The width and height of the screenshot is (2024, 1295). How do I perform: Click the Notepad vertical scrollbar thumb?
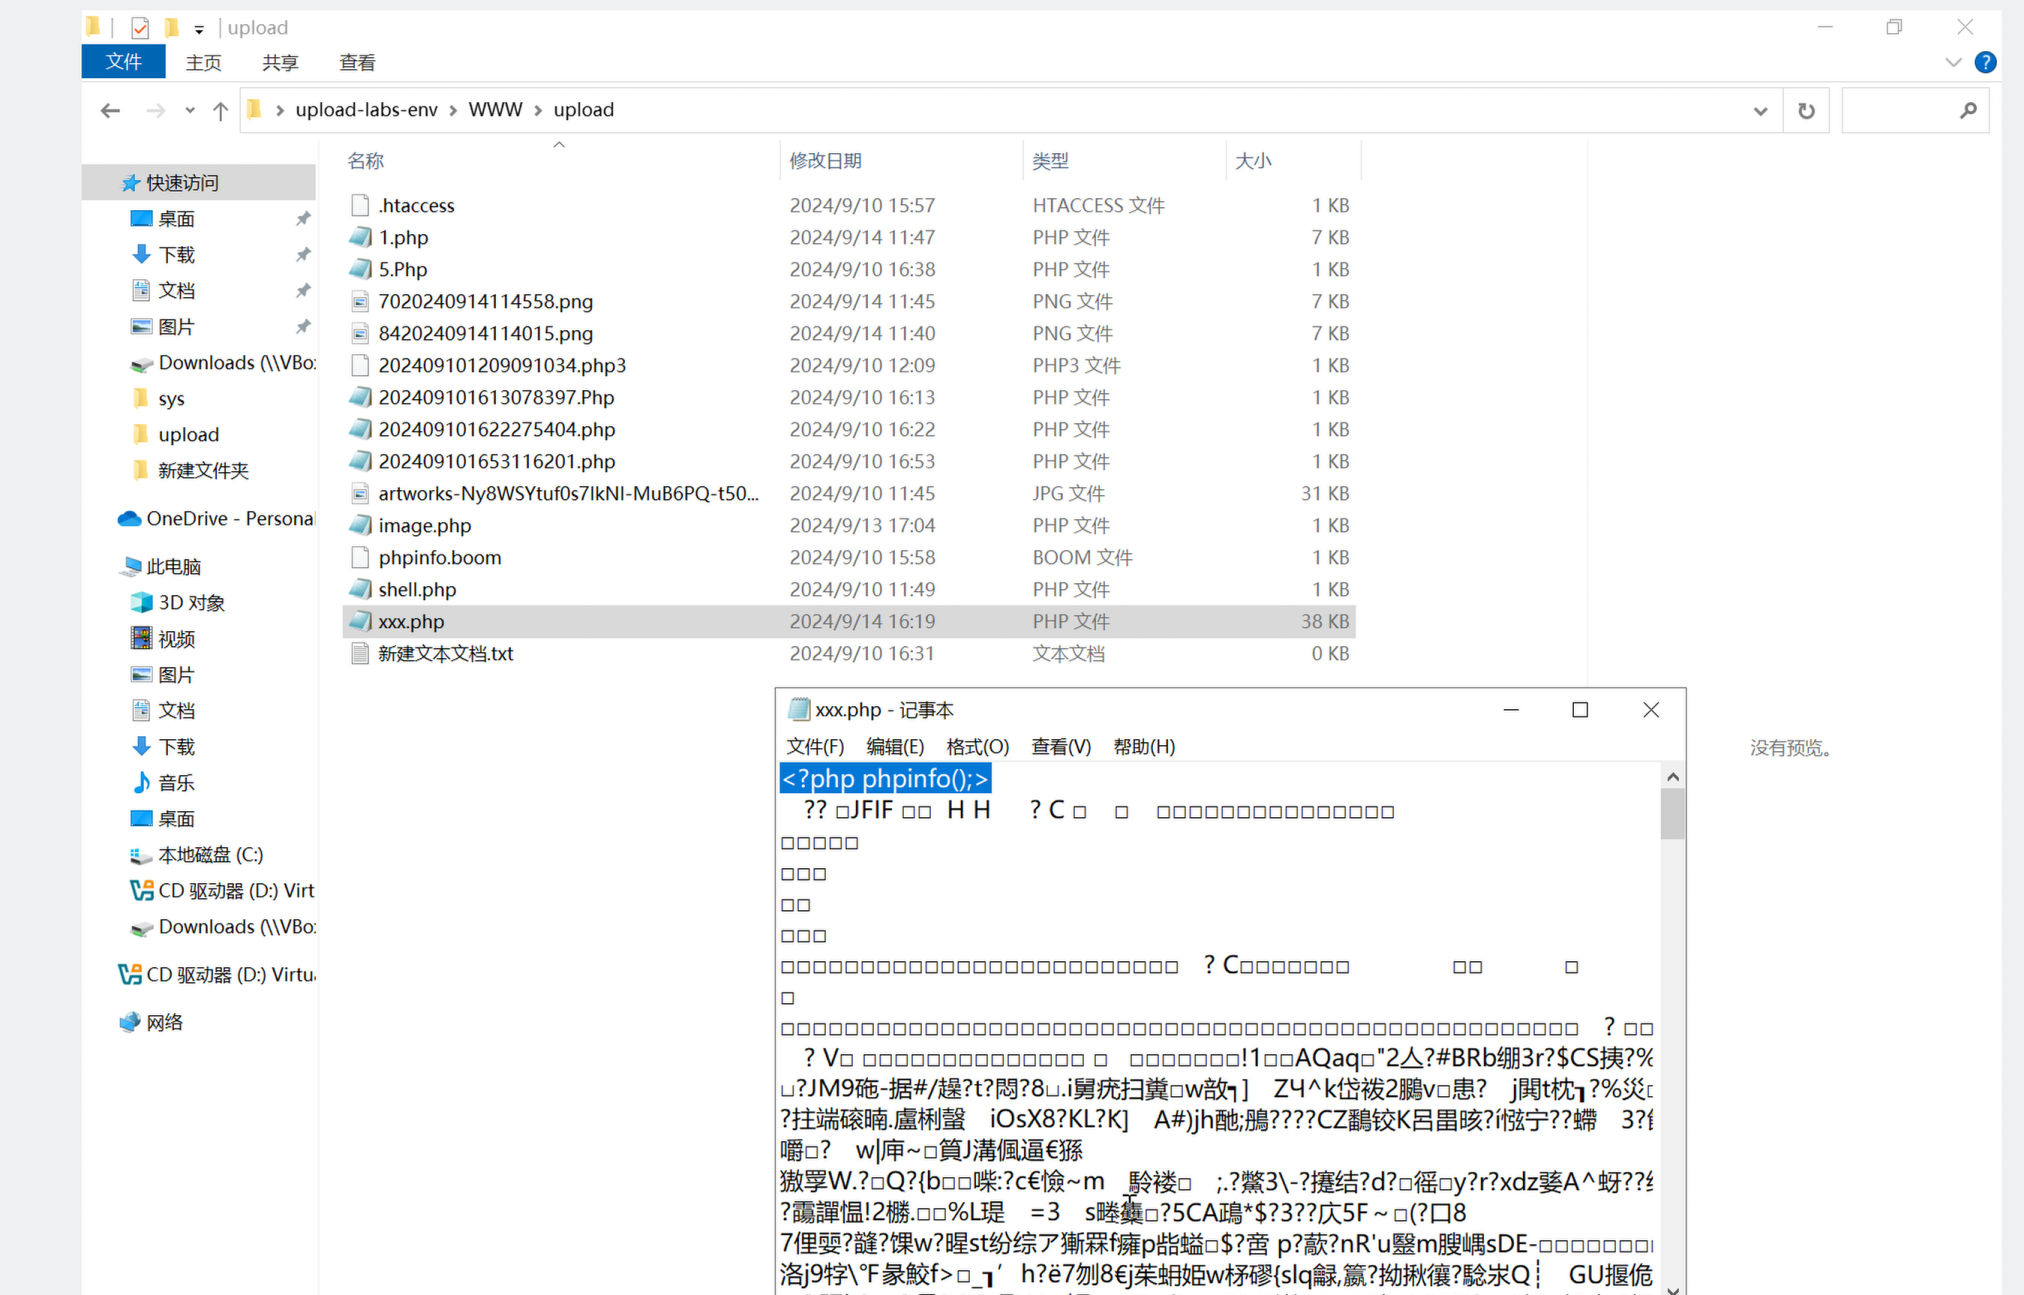(1672, 813)
